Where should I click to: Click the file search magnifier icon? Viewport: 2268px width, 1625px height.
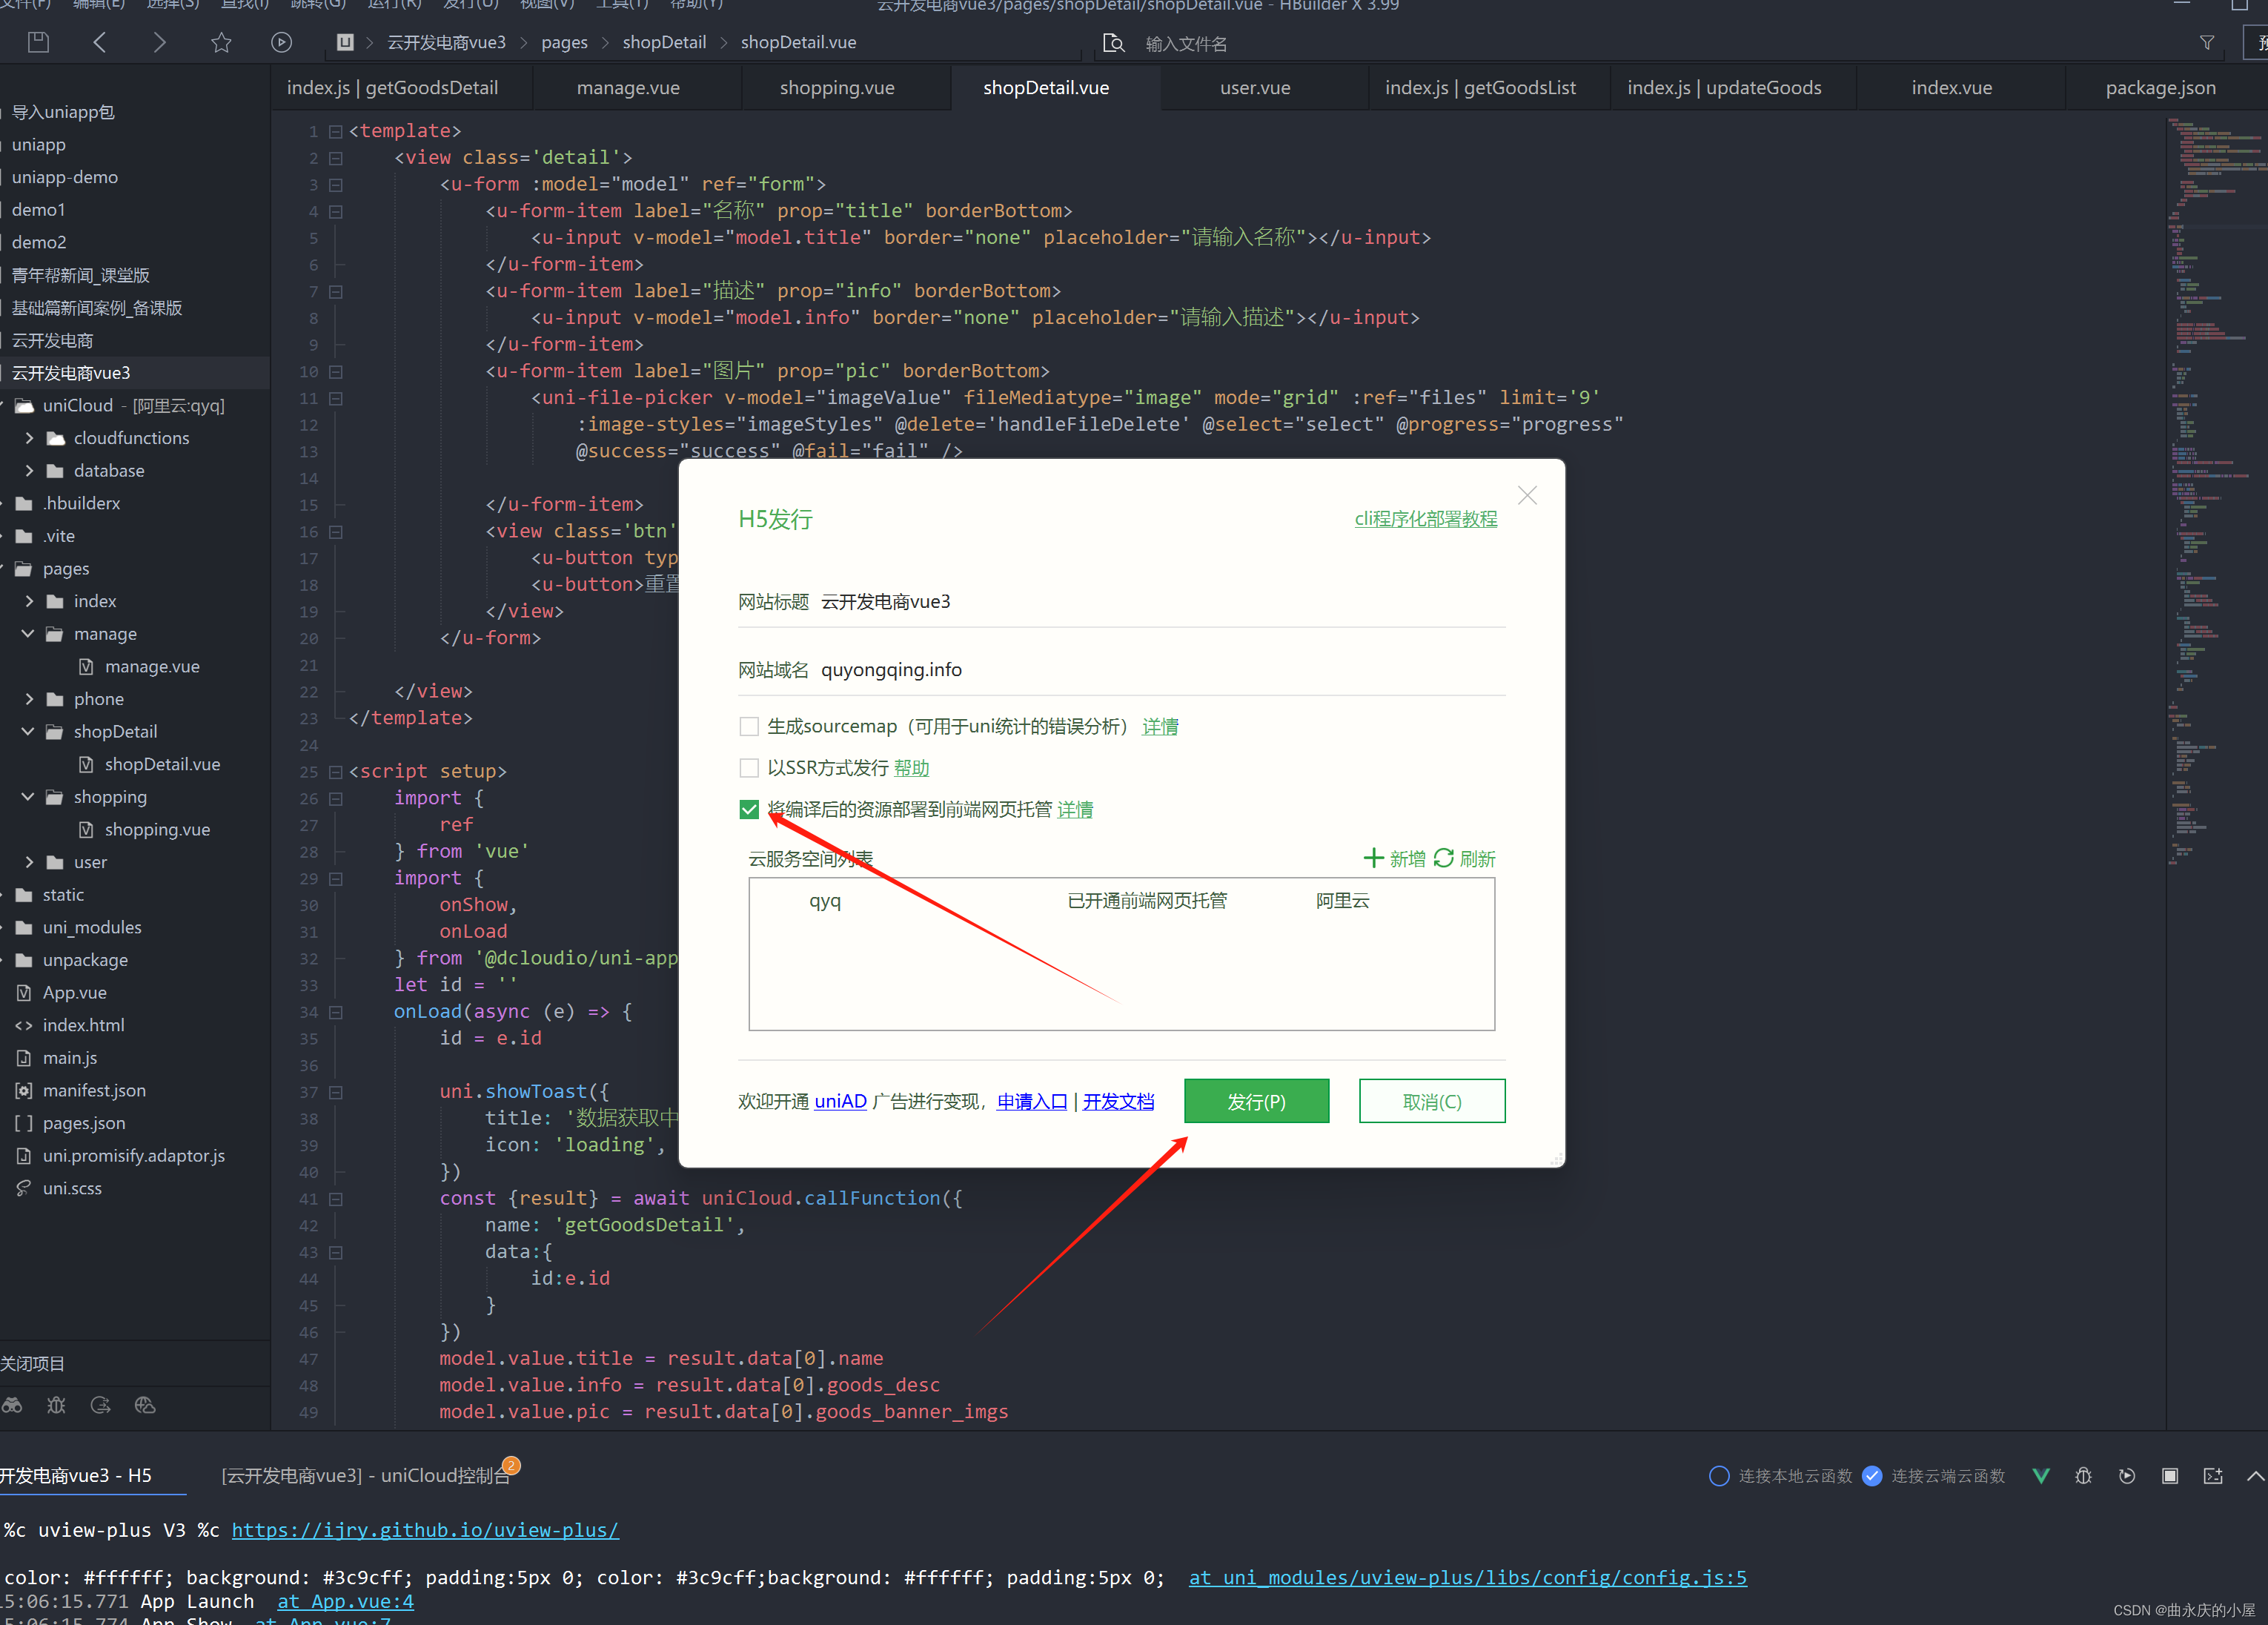pos(1113,43)
